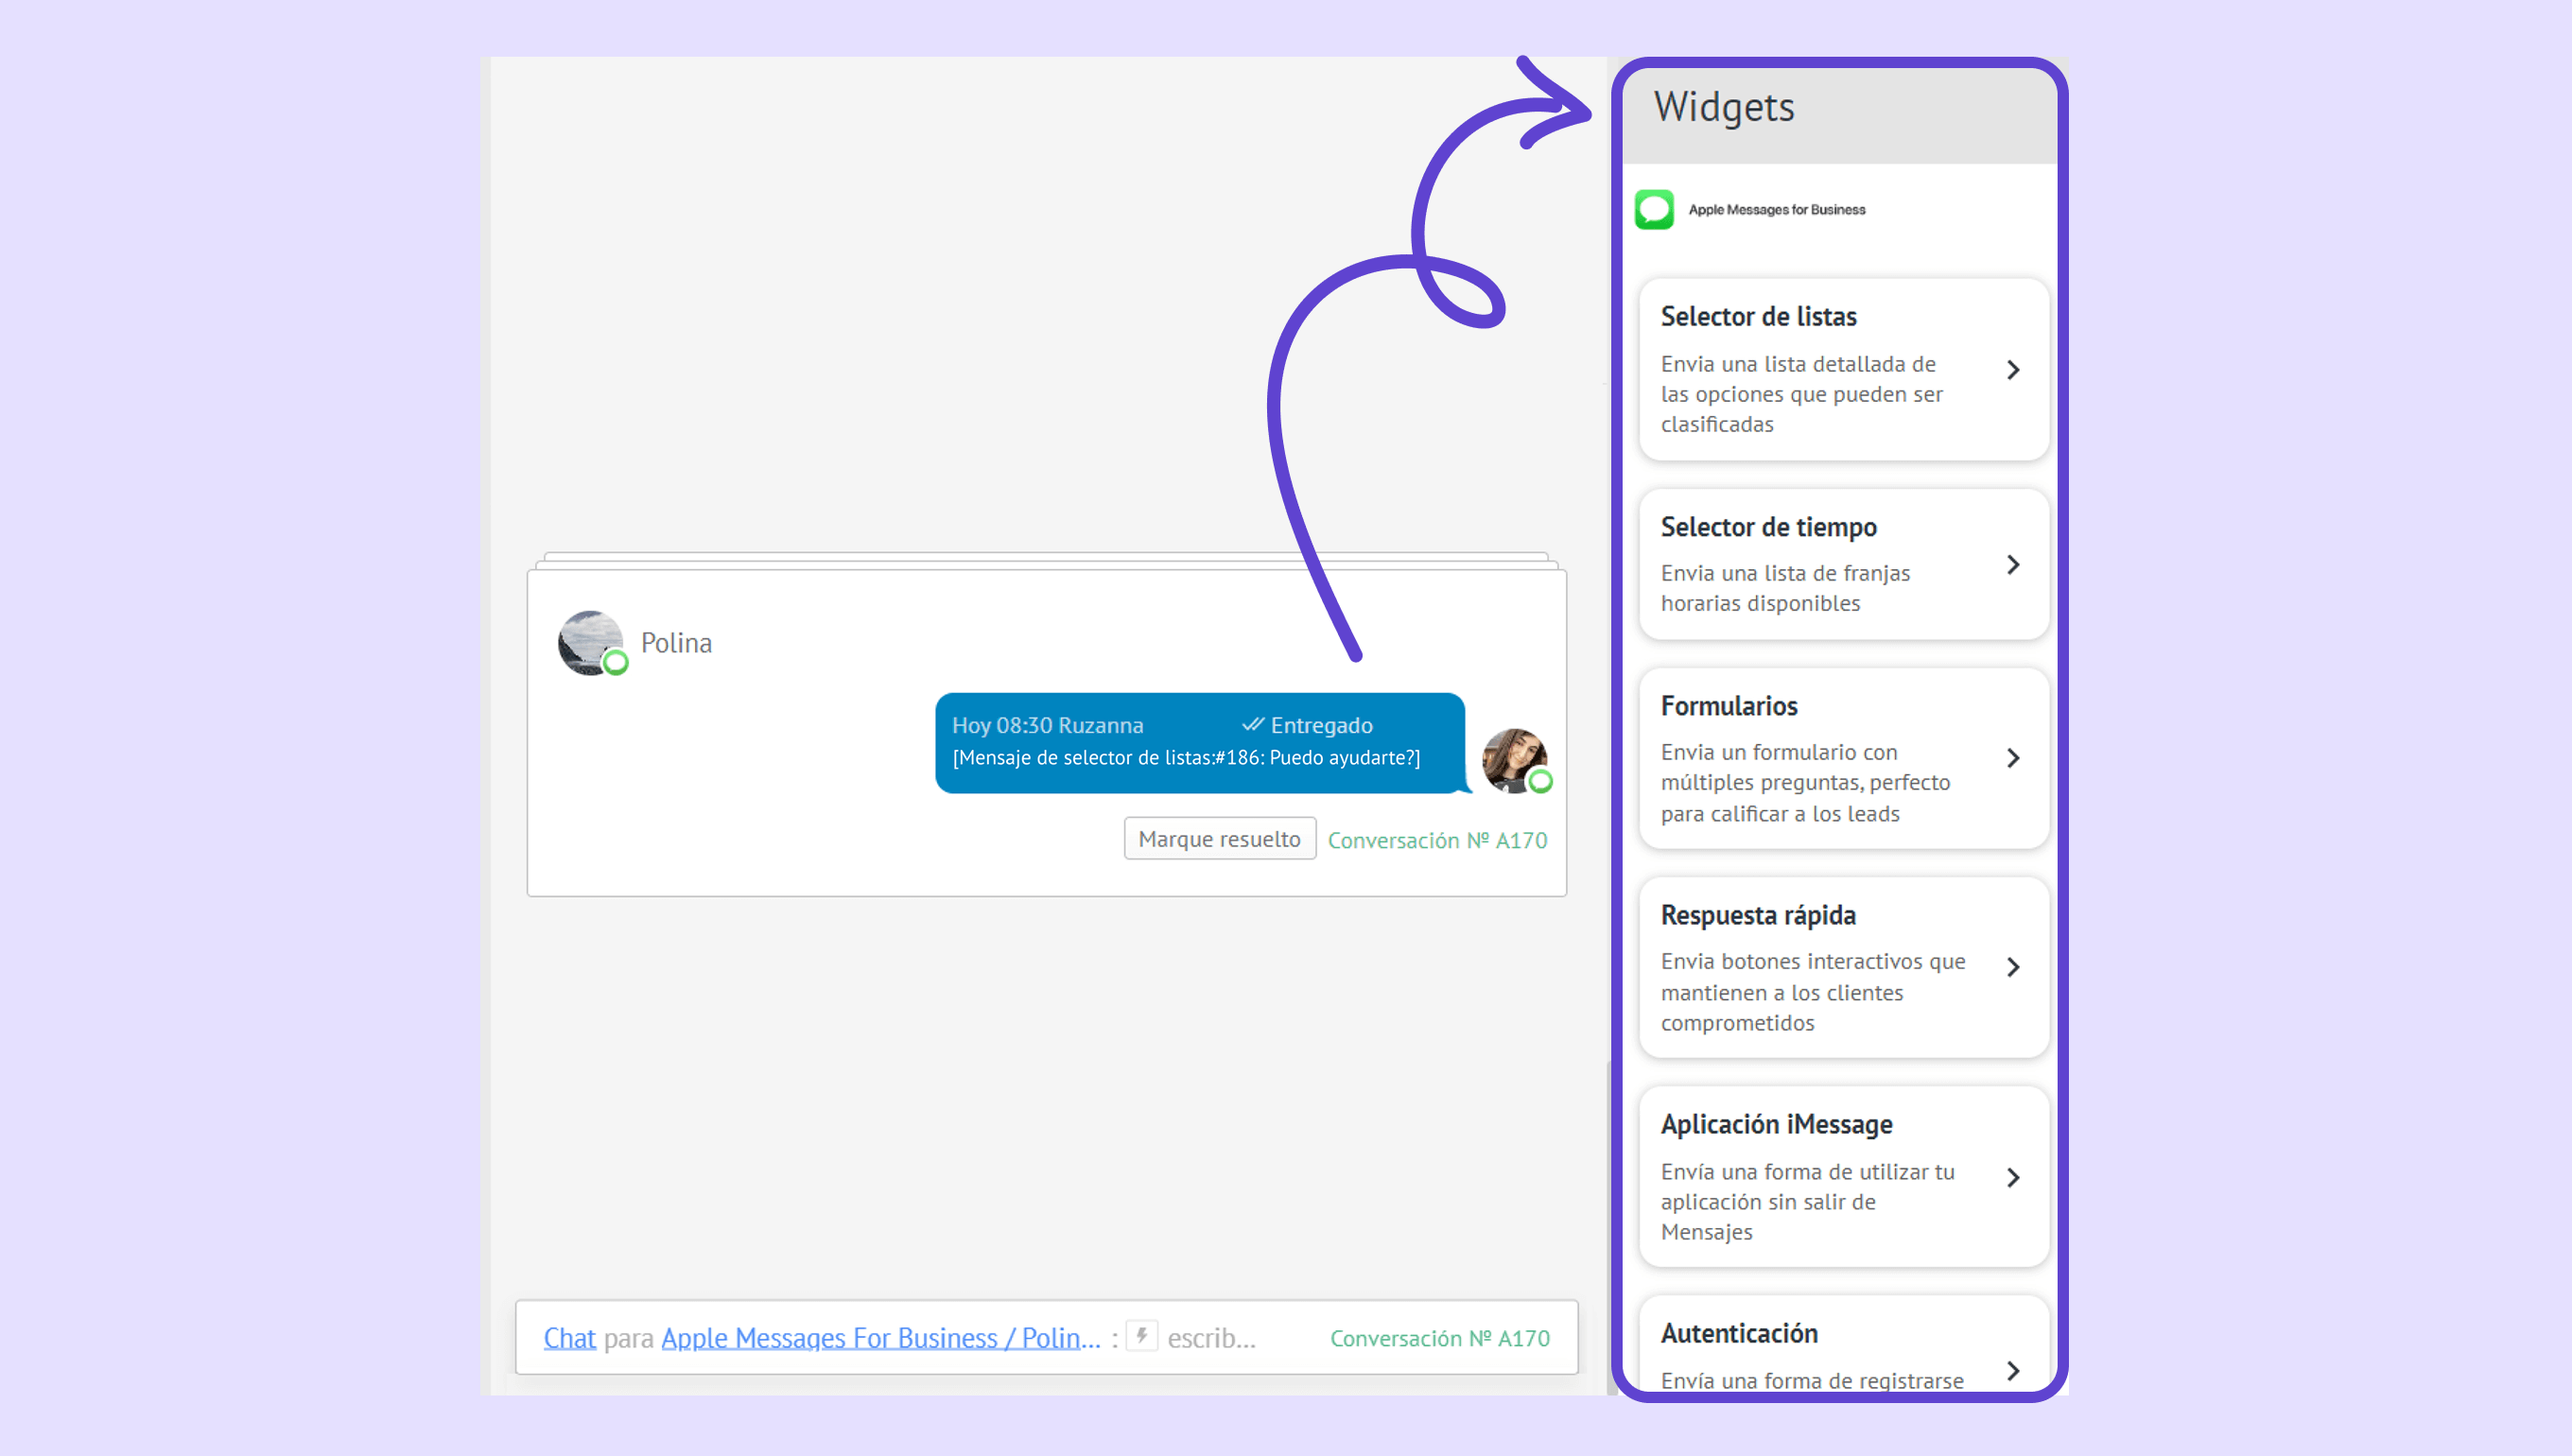Expand the Selector de listas chevron
Screen dimensions: 2572x1456
[2013, 370]
